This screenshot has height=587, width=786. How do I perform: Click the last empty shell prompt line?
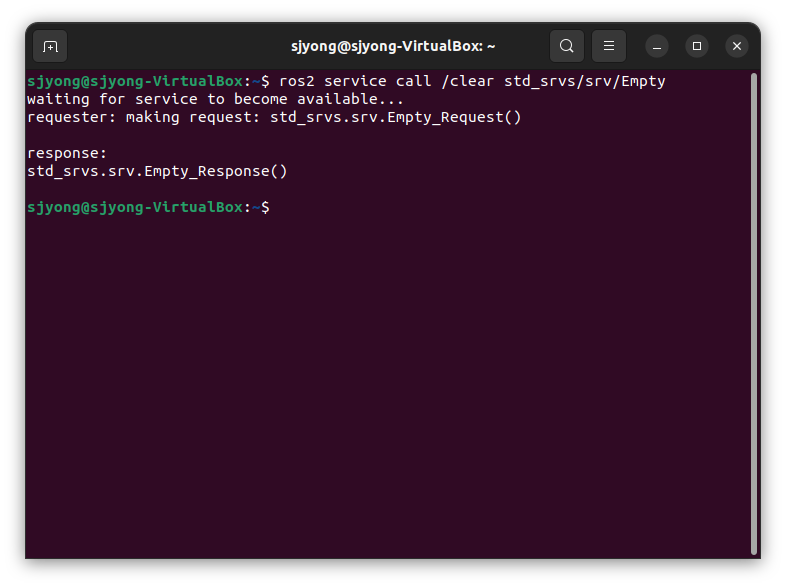[x=148, y=208]
